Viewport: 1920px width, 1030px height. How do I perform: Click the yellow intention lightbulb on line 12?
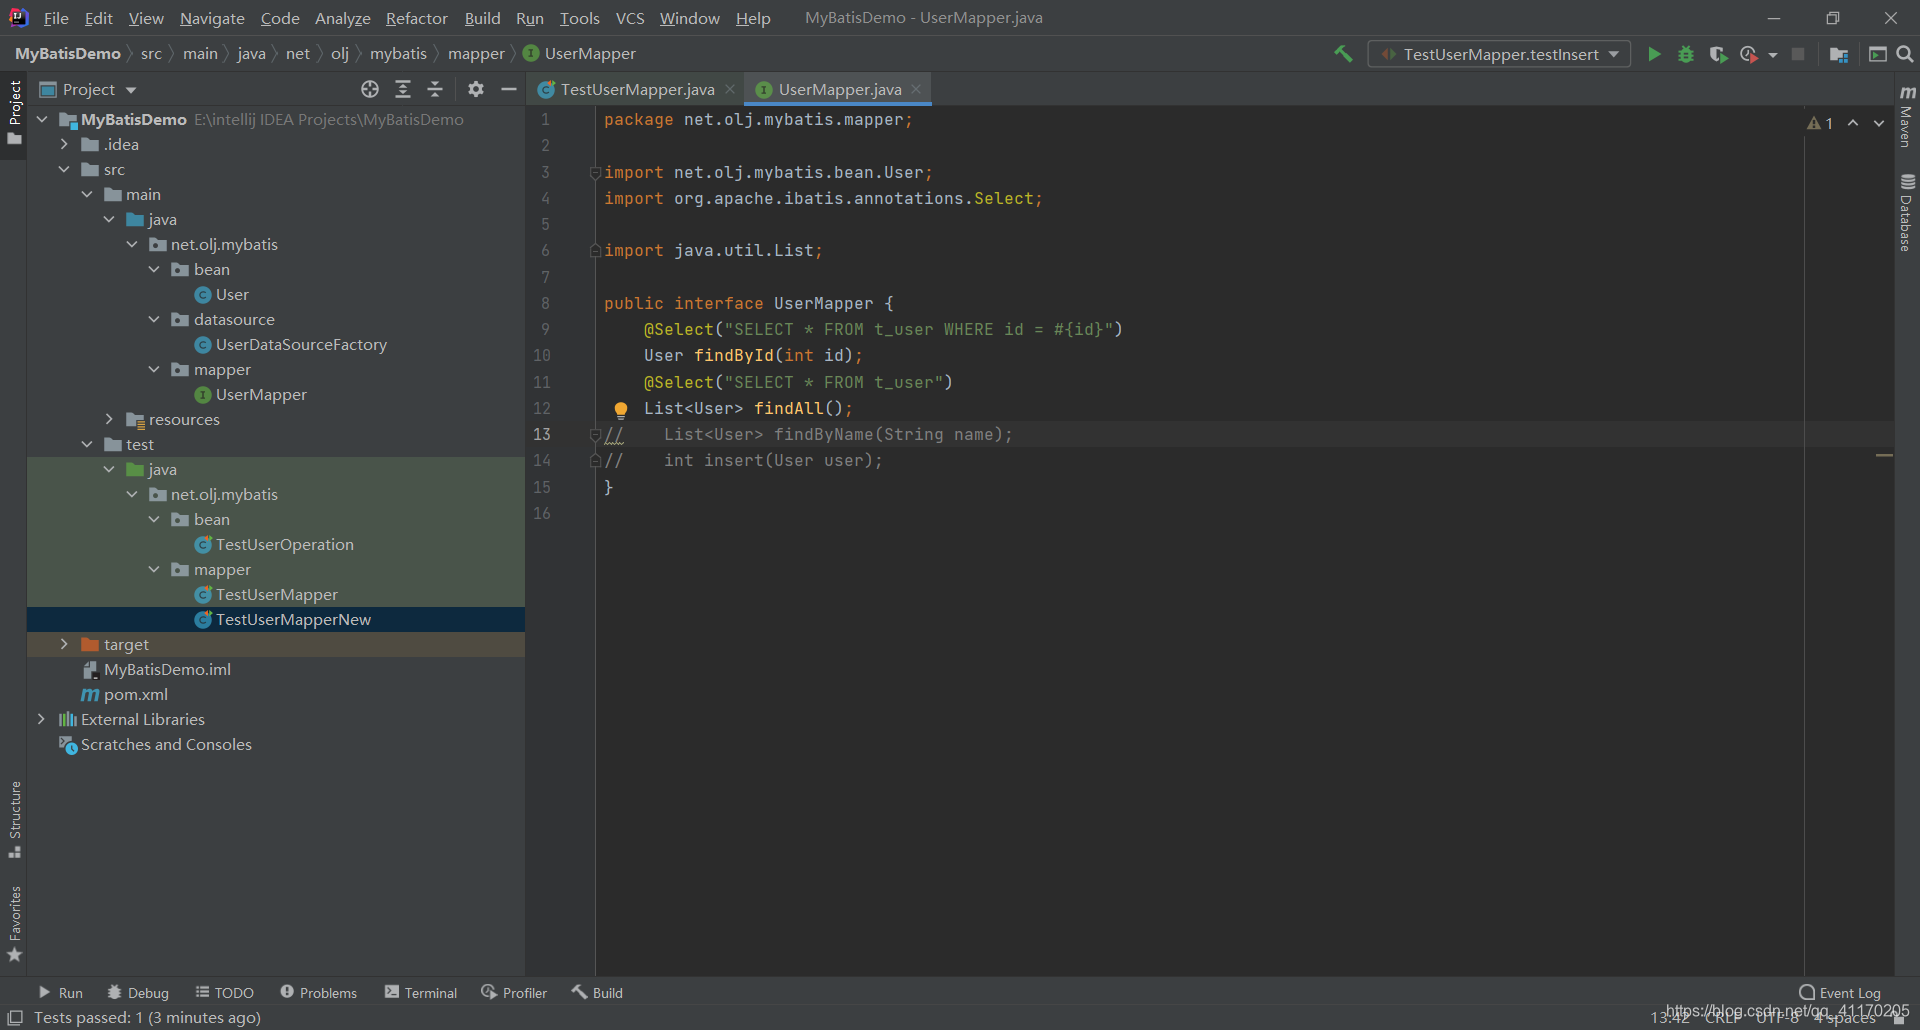pos(620,409)
